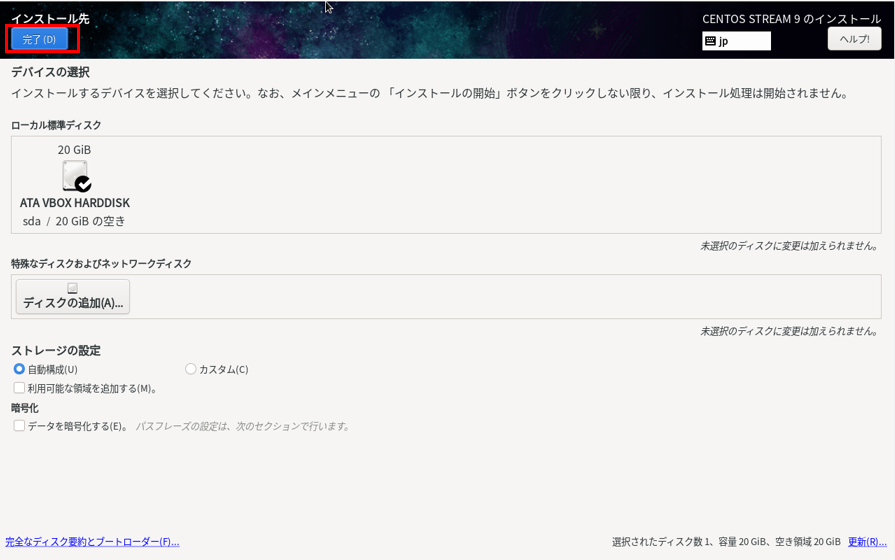Click 特殊なディスクおよびネットワークディスク label

pos(101,264)
